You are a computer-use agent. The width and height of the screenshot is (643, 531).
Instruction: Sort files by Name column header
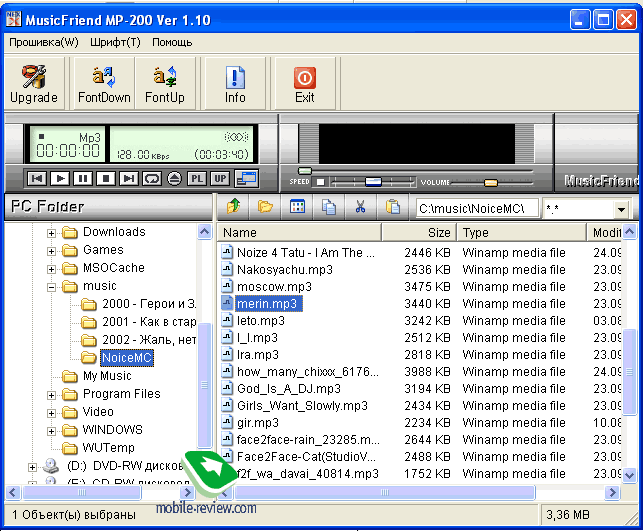299,232
